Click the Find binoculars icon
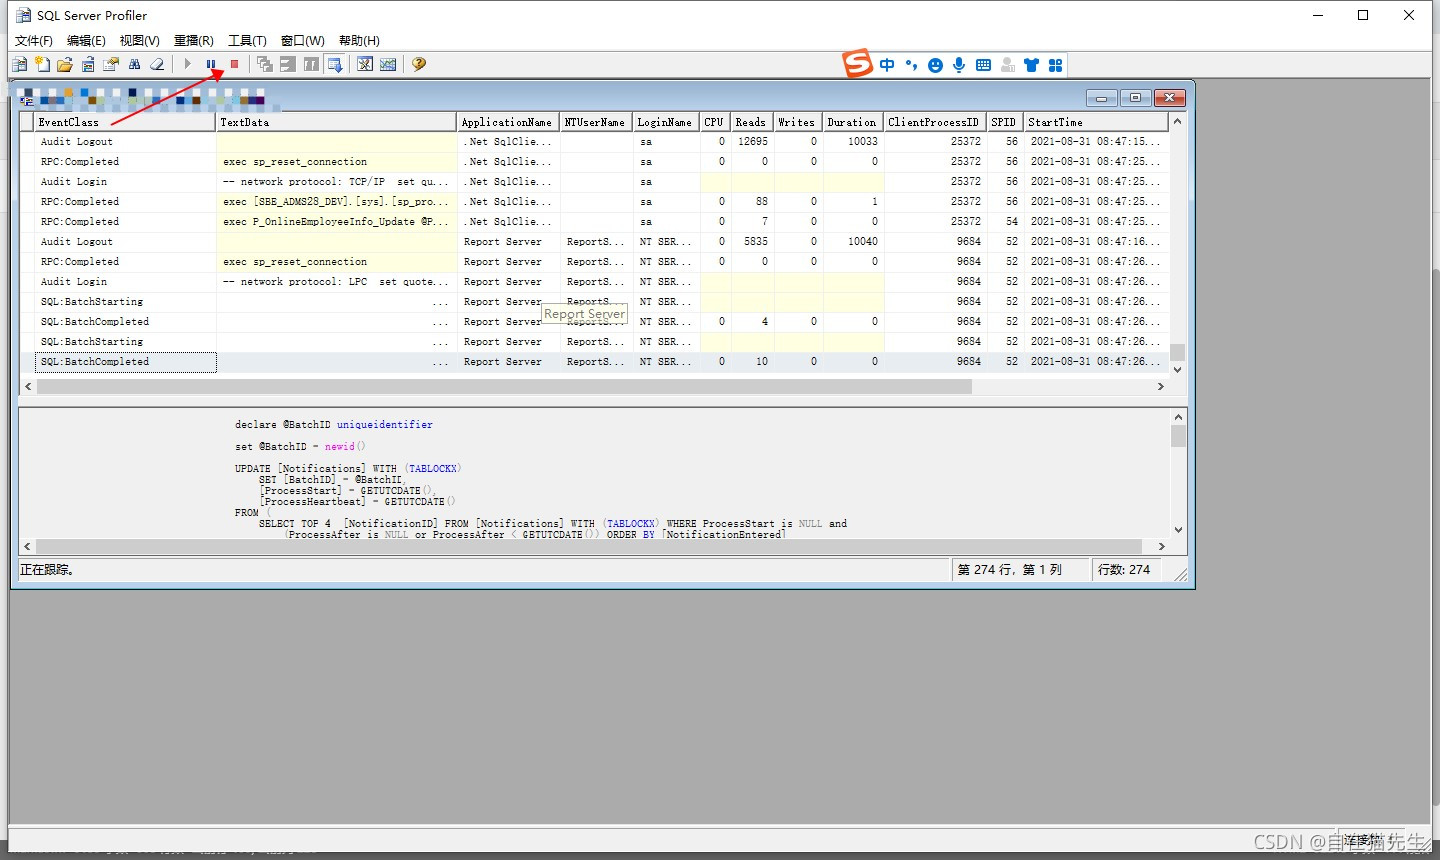Screen dimensions: 1440x860 [x=134, y=64]
